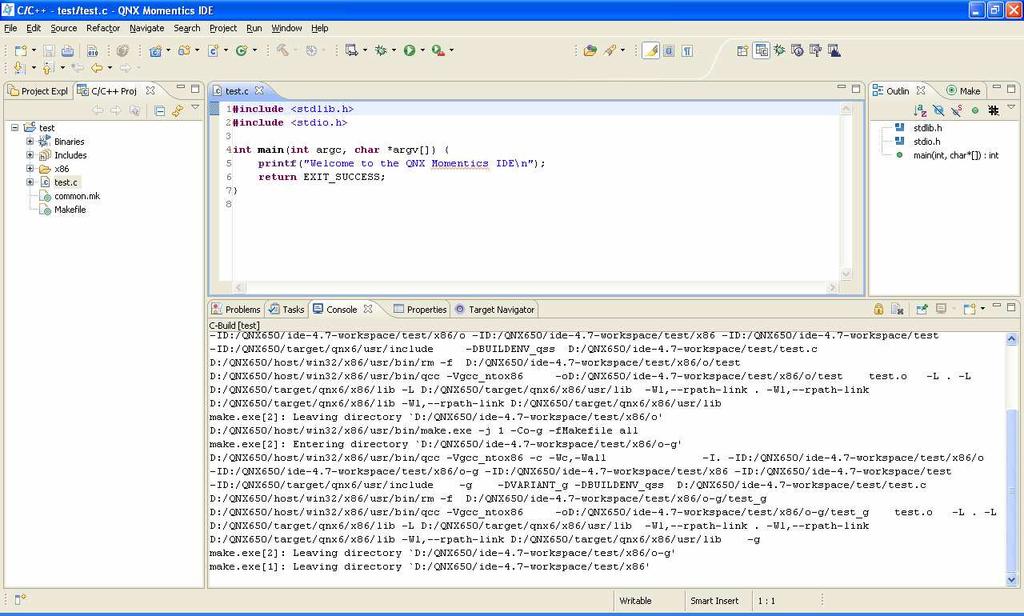Toggle Scroll Lock in Console
1024x616 pixels.
click(x=879, y=309)
